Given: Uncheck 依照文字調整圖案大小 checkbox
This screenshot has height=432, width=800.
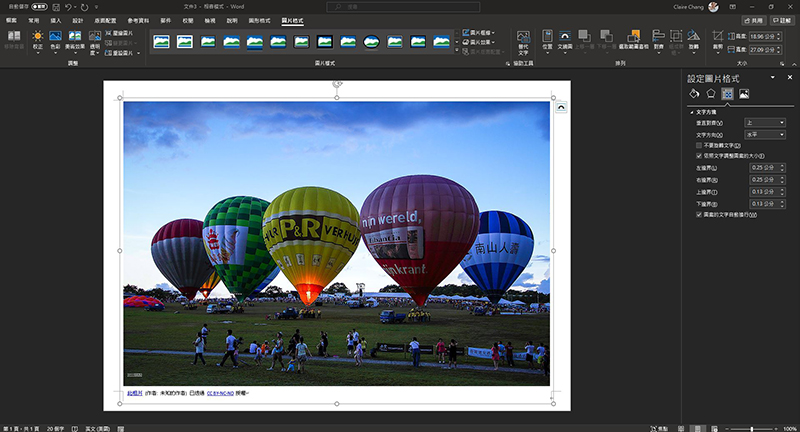Looking at the screenshot, I should point(699,156).
